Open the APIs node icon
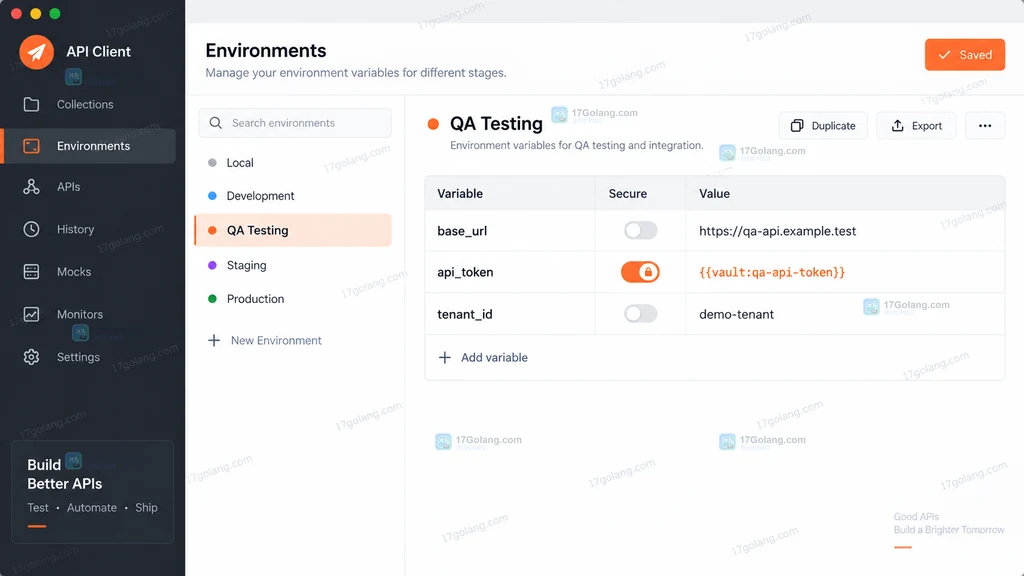The image size is (1024, 576). (x=31, y=187)
